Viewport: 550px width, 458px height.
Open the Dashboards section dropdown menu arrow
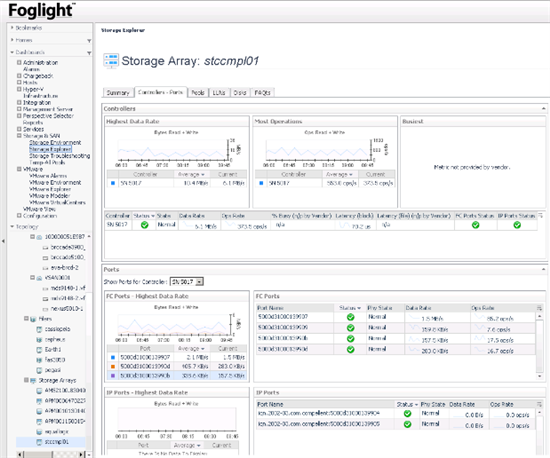89,53
